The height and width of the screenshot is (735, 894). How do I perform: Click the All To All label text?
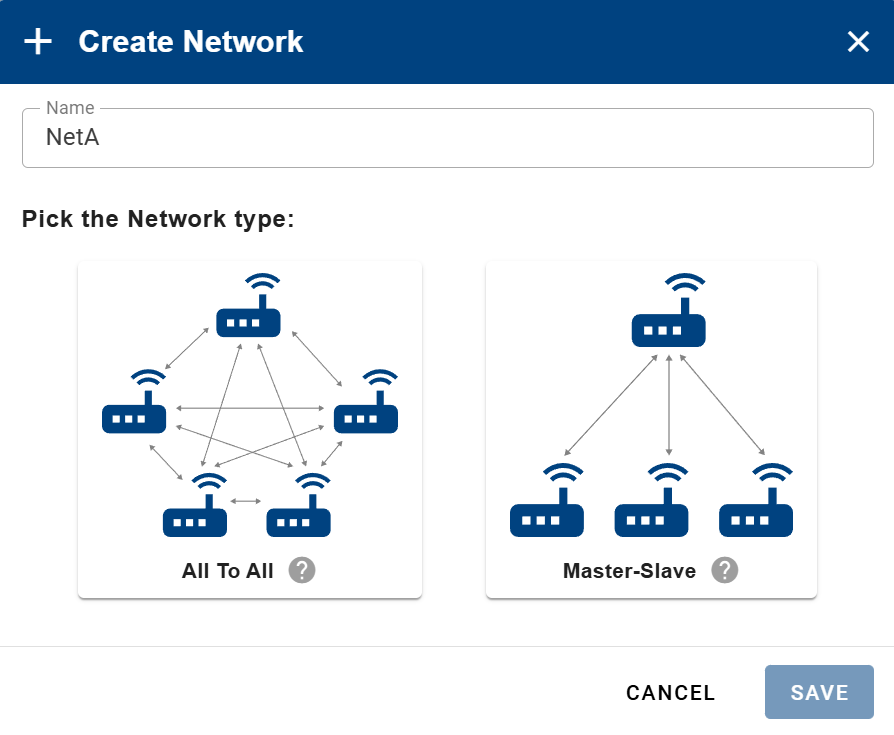point(227,571)
